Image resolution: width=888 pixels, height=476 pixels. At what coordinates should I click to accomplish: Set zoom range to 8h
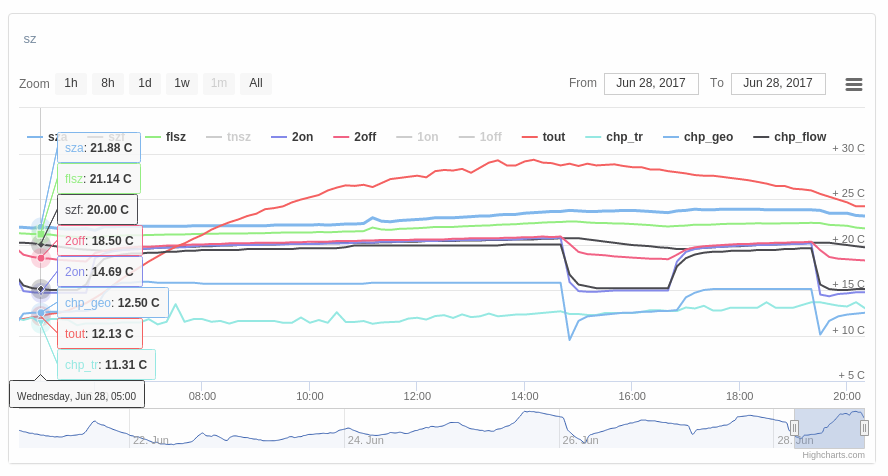pos(108,83)
